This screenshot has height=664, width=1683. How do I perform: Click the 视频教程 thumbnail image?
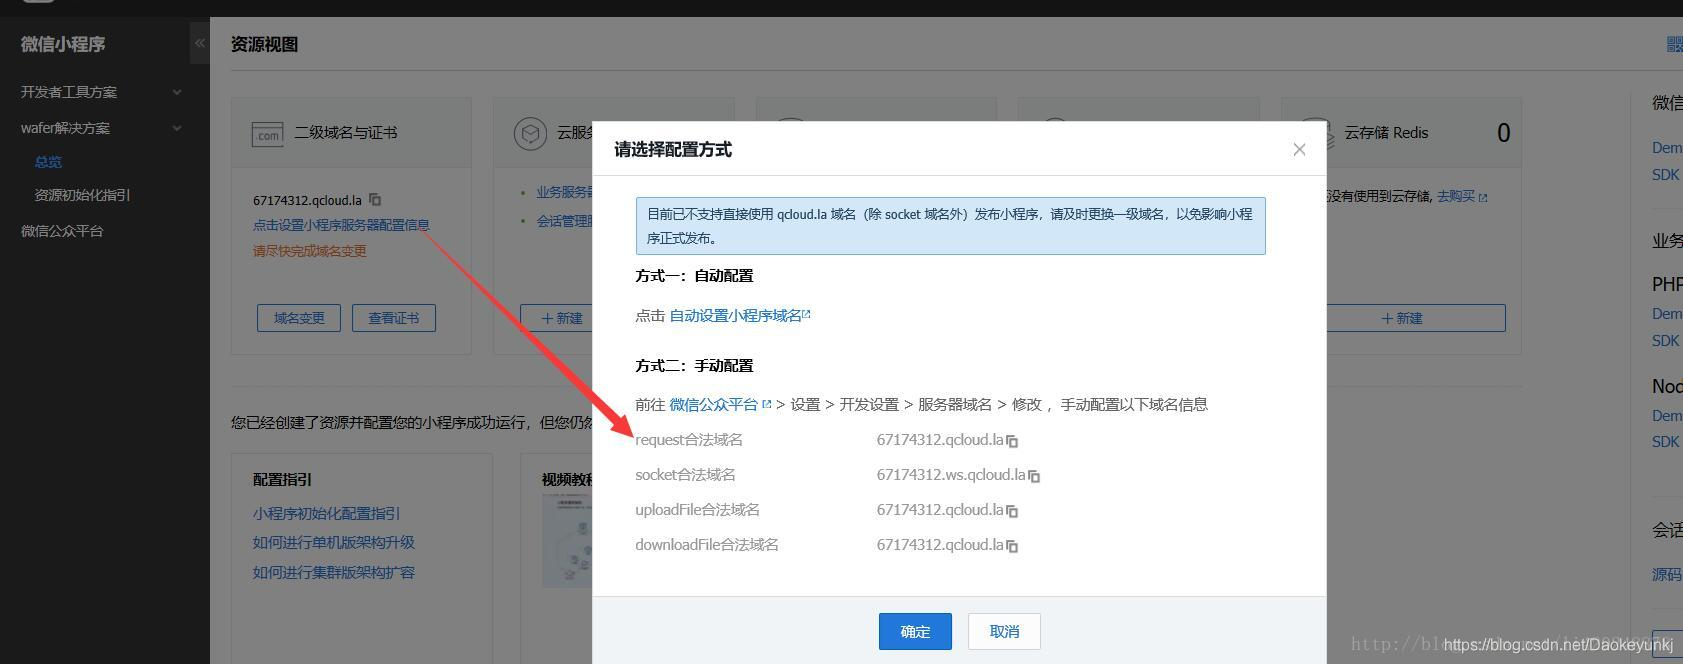(568, 540)
